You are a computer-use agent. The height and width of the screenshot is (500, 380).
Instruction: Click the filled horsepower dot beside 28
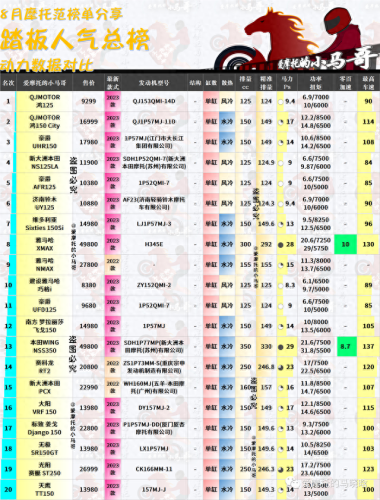[281, 245]
